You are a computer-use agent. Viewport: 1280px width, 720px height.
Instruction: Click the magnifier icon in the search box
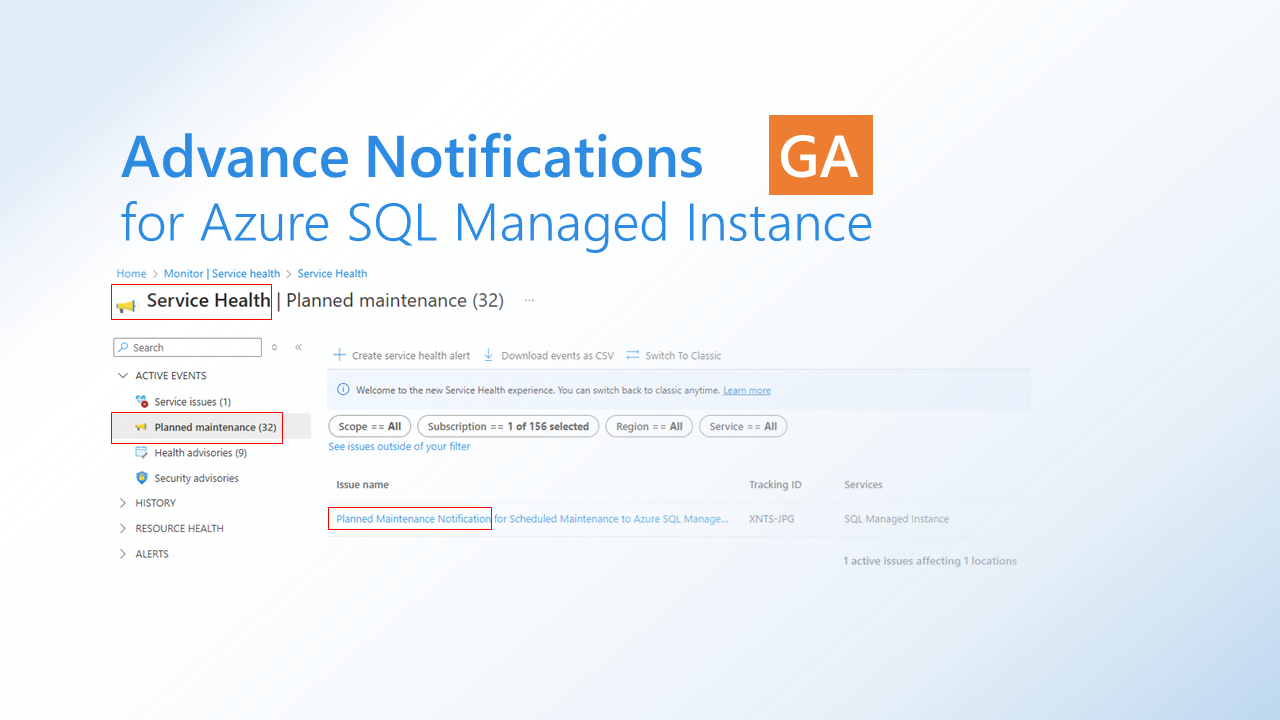(x=121, y=347)
